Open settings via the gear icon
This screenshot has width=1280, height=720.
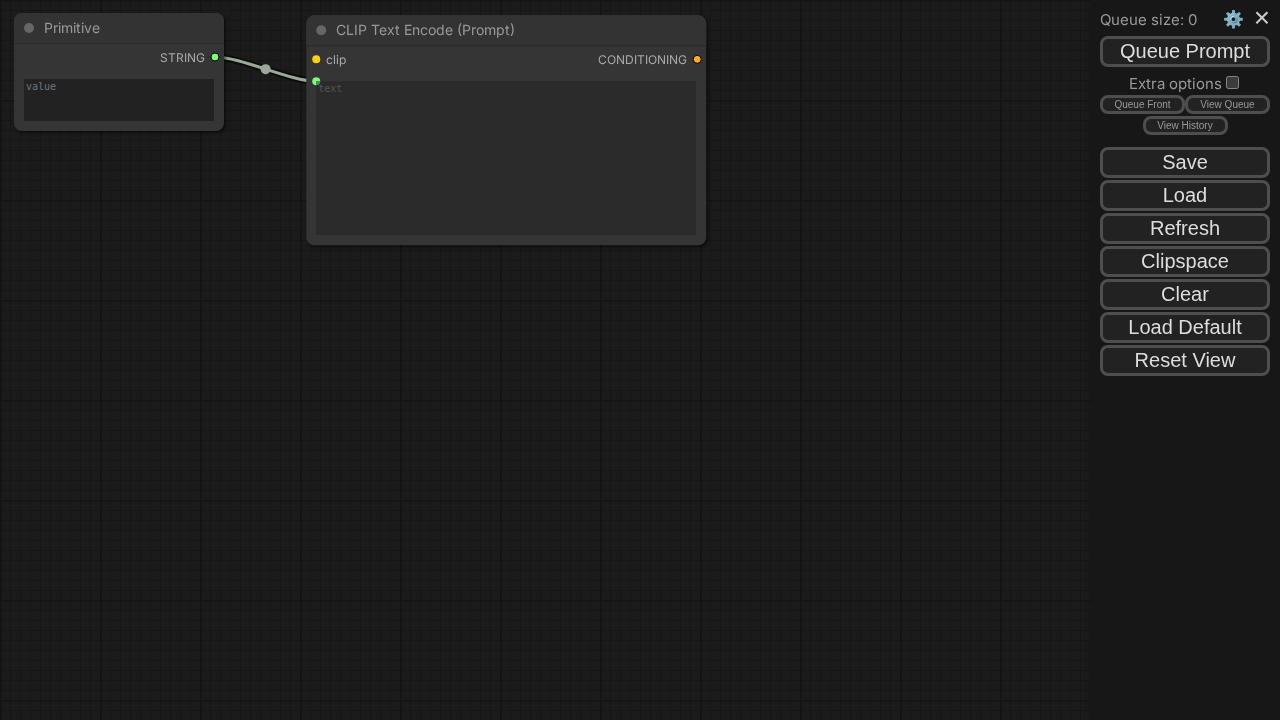coord(1233,19)
